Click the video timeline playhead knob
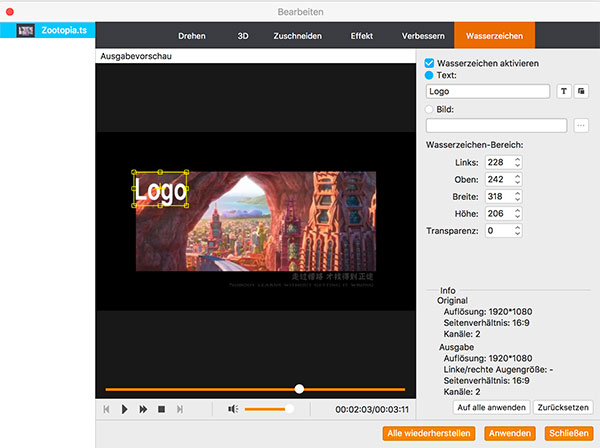Image resolution: width=600 pixels, height=448 pixels. pos(299,389)
